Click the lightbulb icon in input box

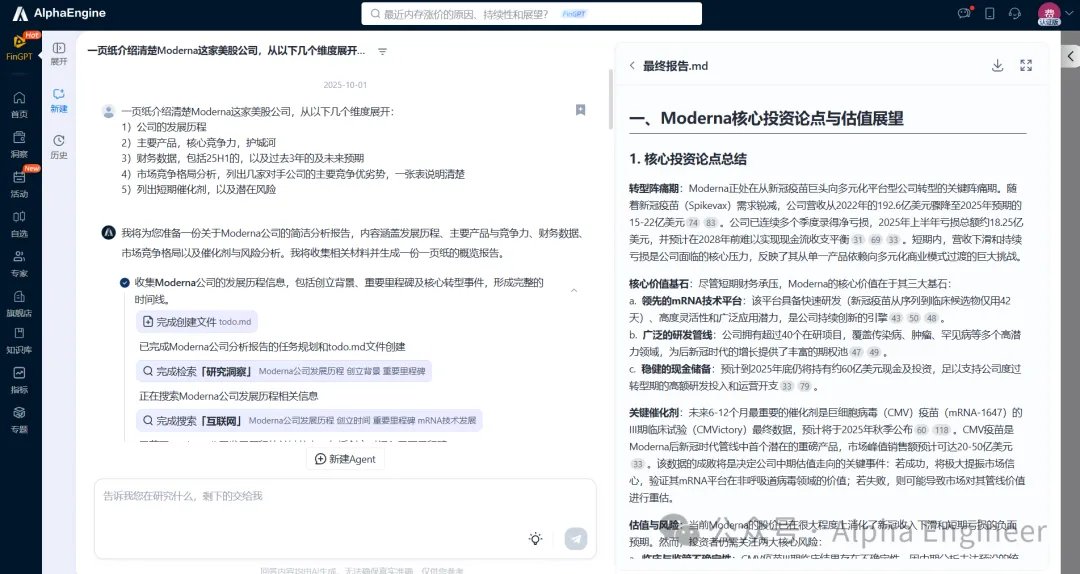[x=536, y=539]
